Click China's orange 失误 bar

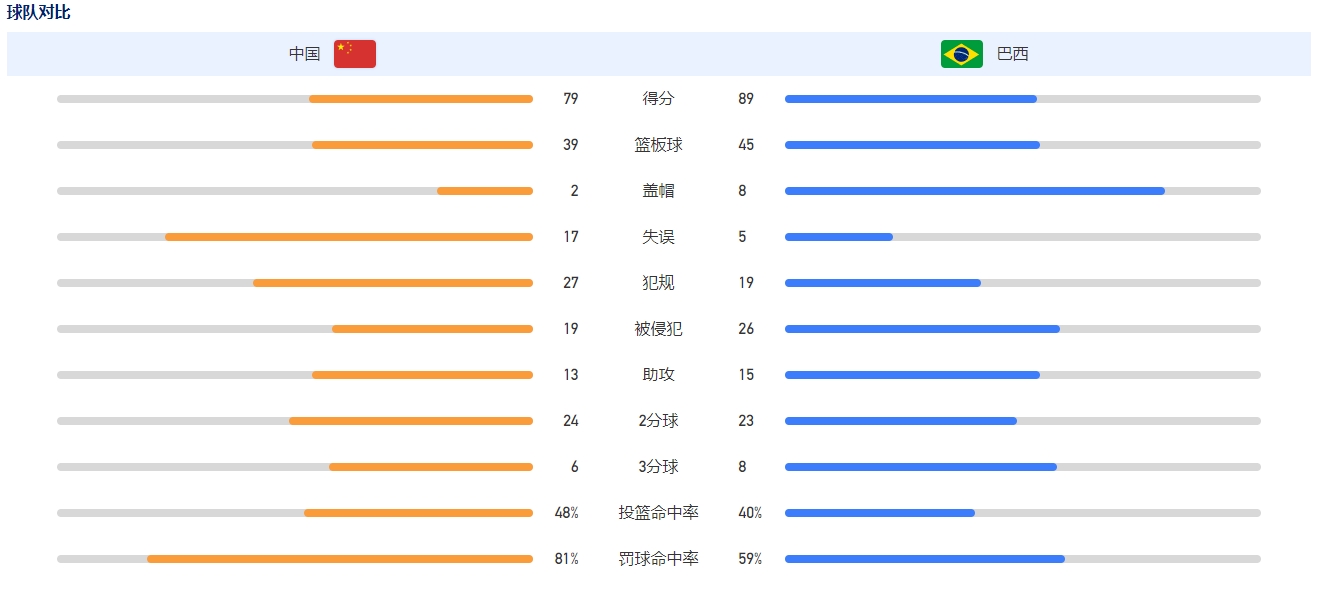click(x=349, y=237)
